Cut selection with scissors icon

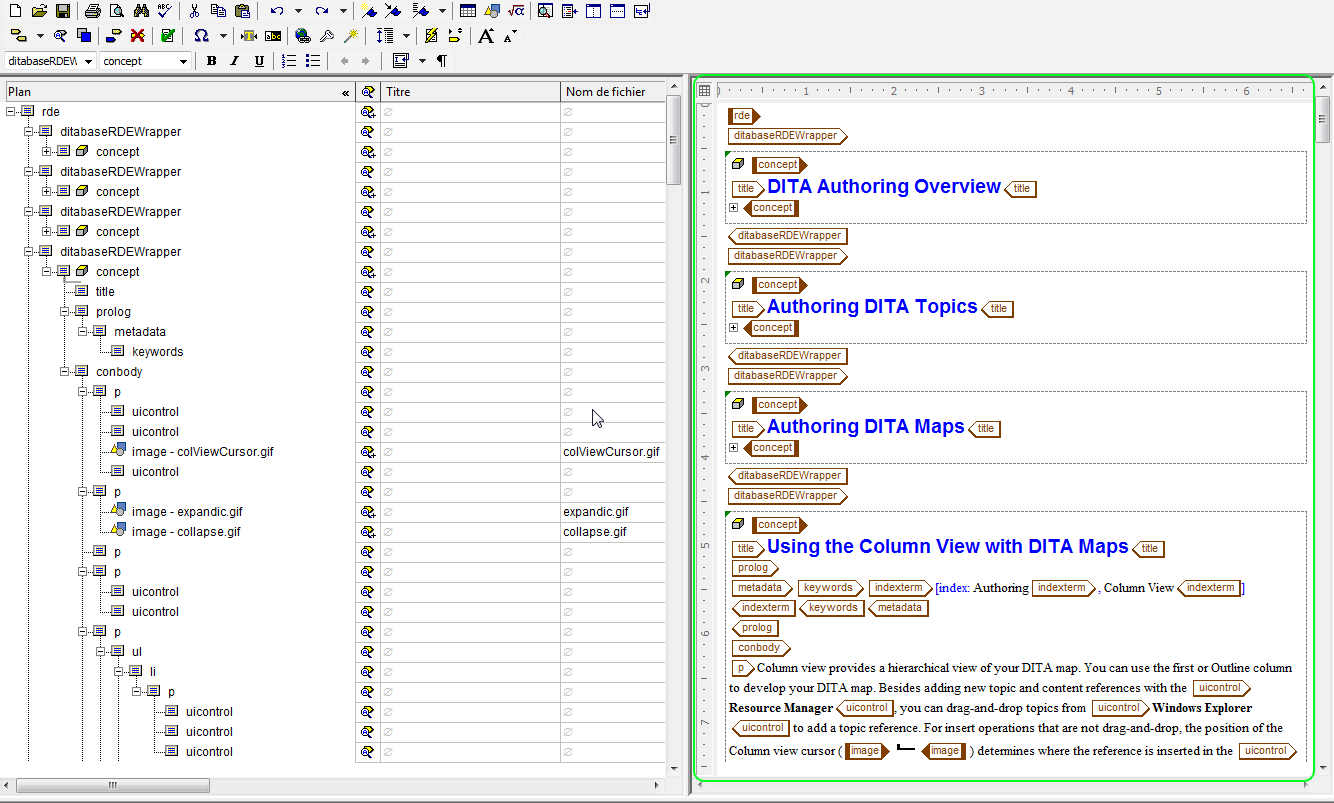tap(195, 11)
